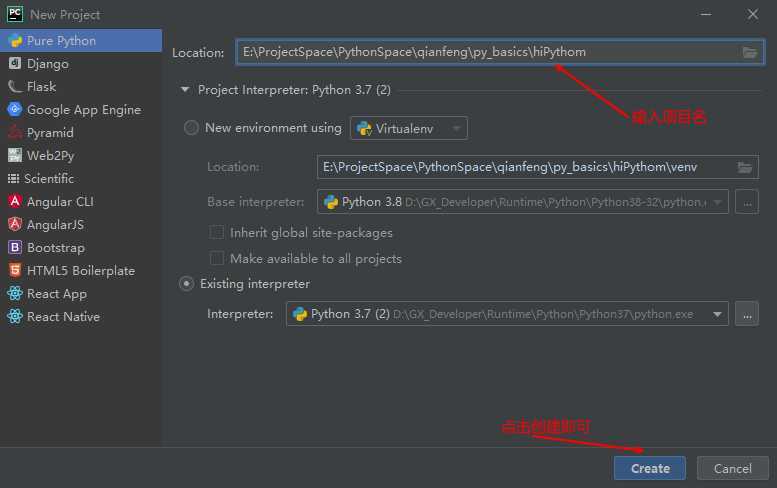Click the Google App Engine icon

click(15, 109)
